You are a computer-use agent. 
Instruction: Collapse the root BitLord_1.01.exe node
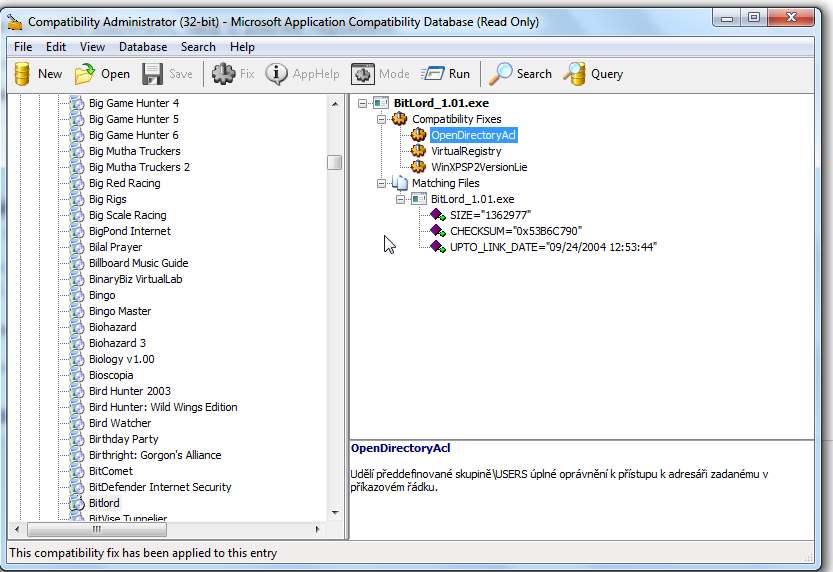point(362,103)
